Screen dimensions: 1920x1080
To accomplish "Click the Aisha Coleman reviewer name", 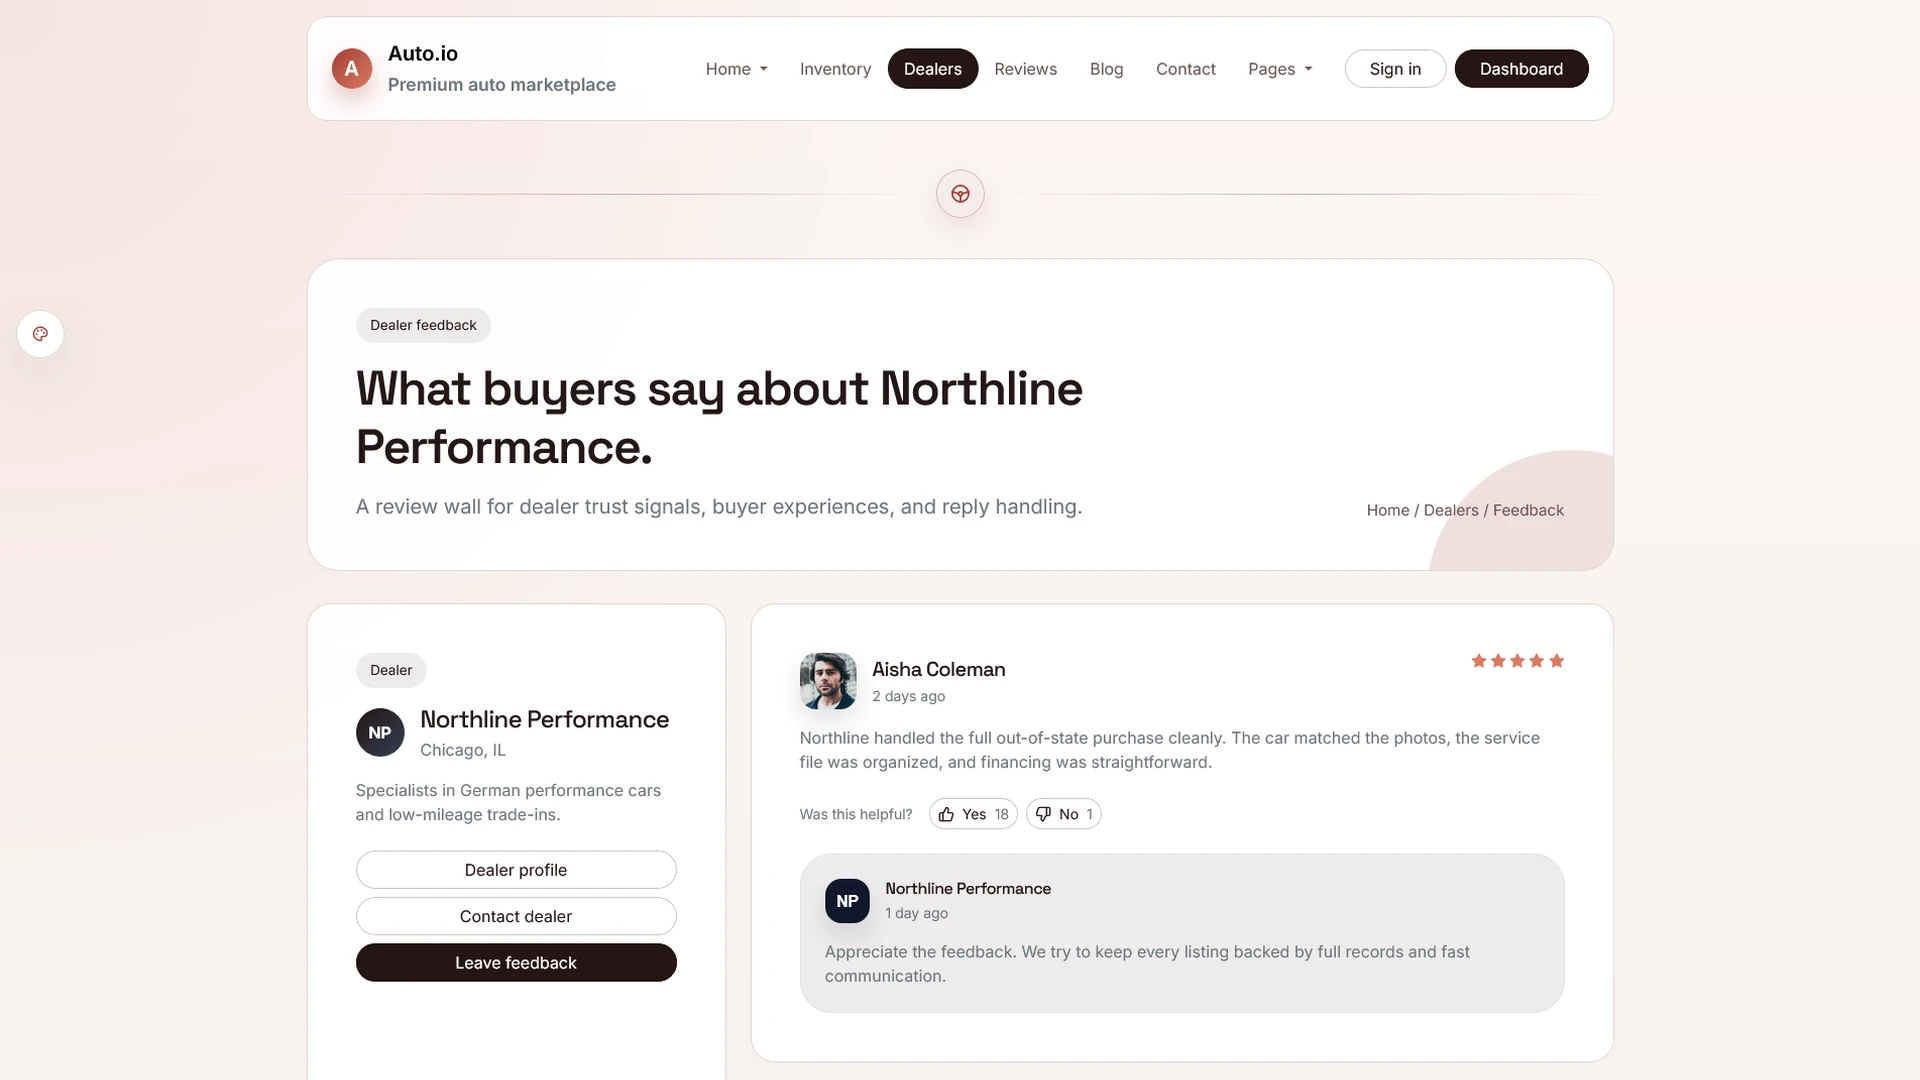I will click(x=938, y=670).
